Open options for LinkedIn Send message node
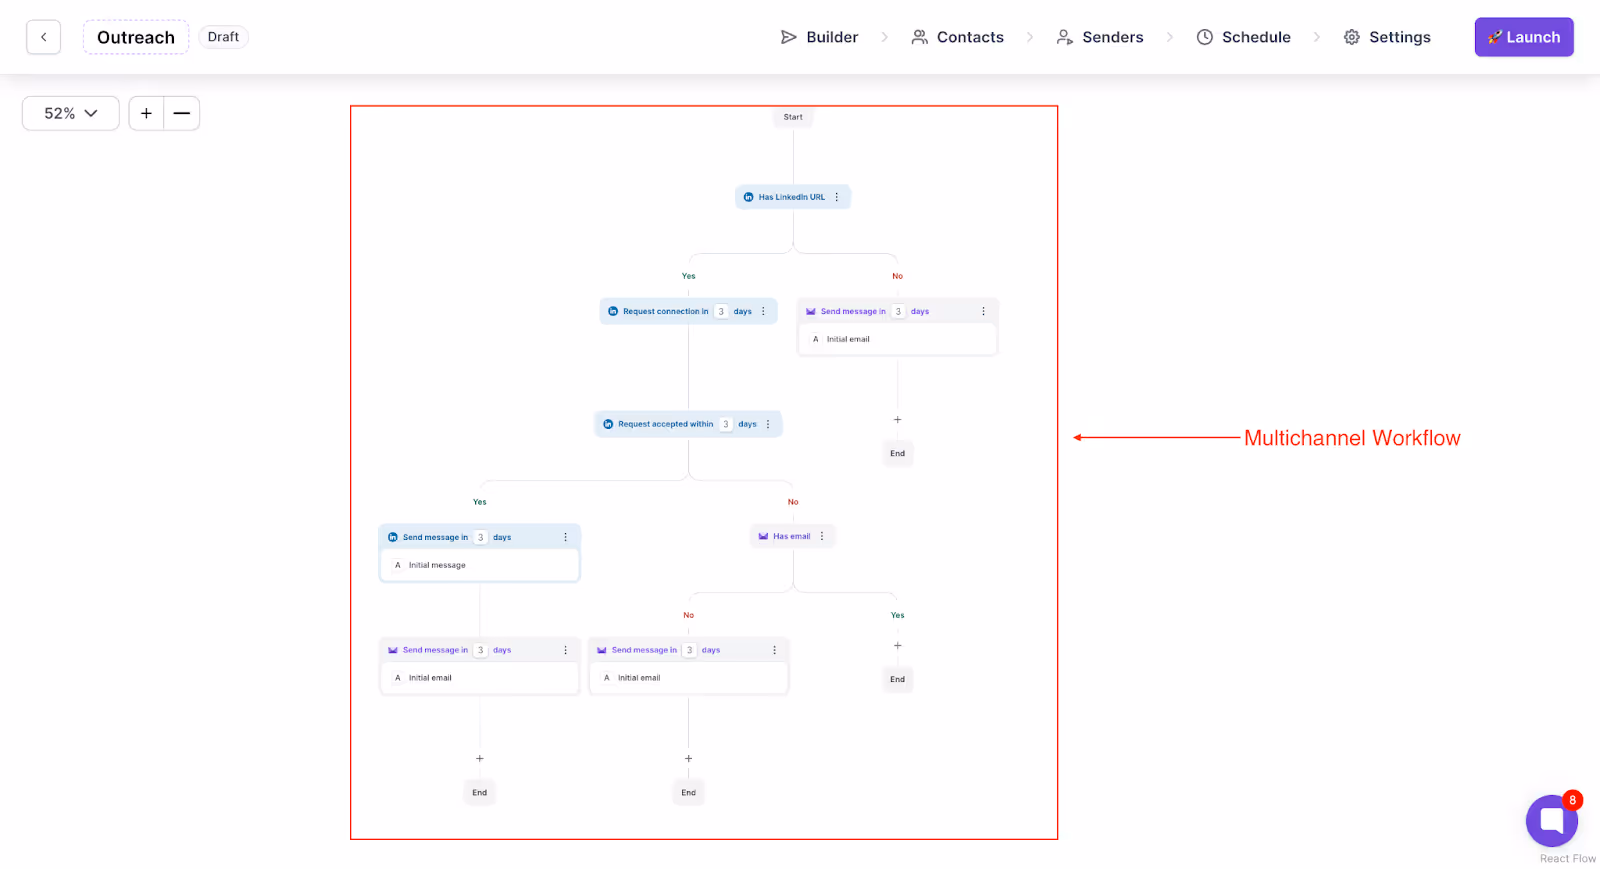This screenshot has height=869, width=1600. (x=565, y=537)
